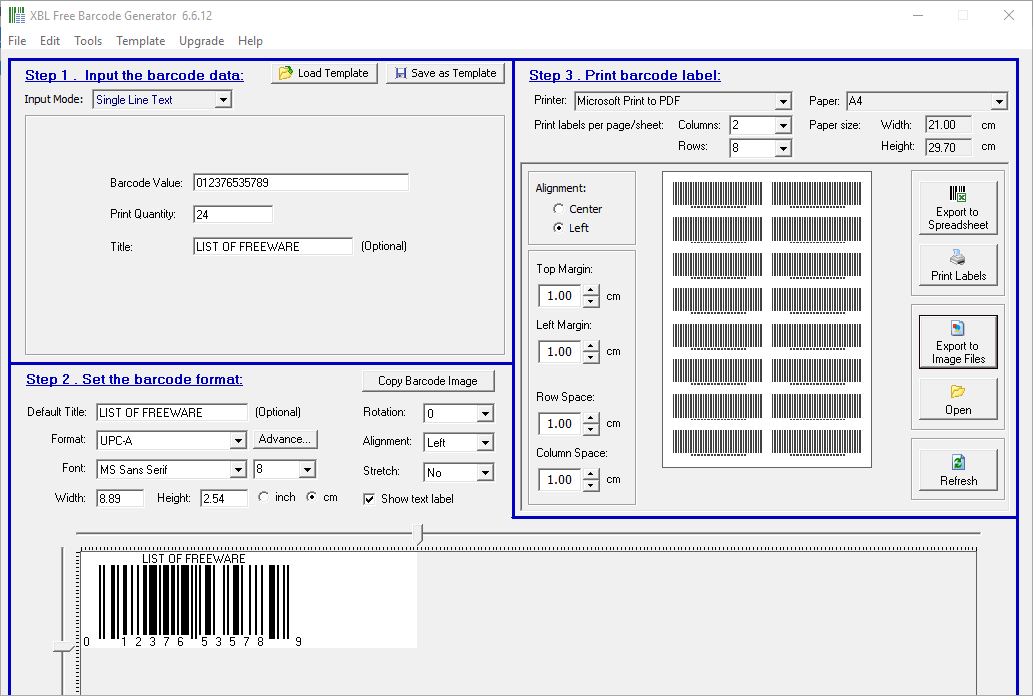Click the XBL Barcode Generator app icon
The image size is (1033, 696).
[x=16, y=15]
